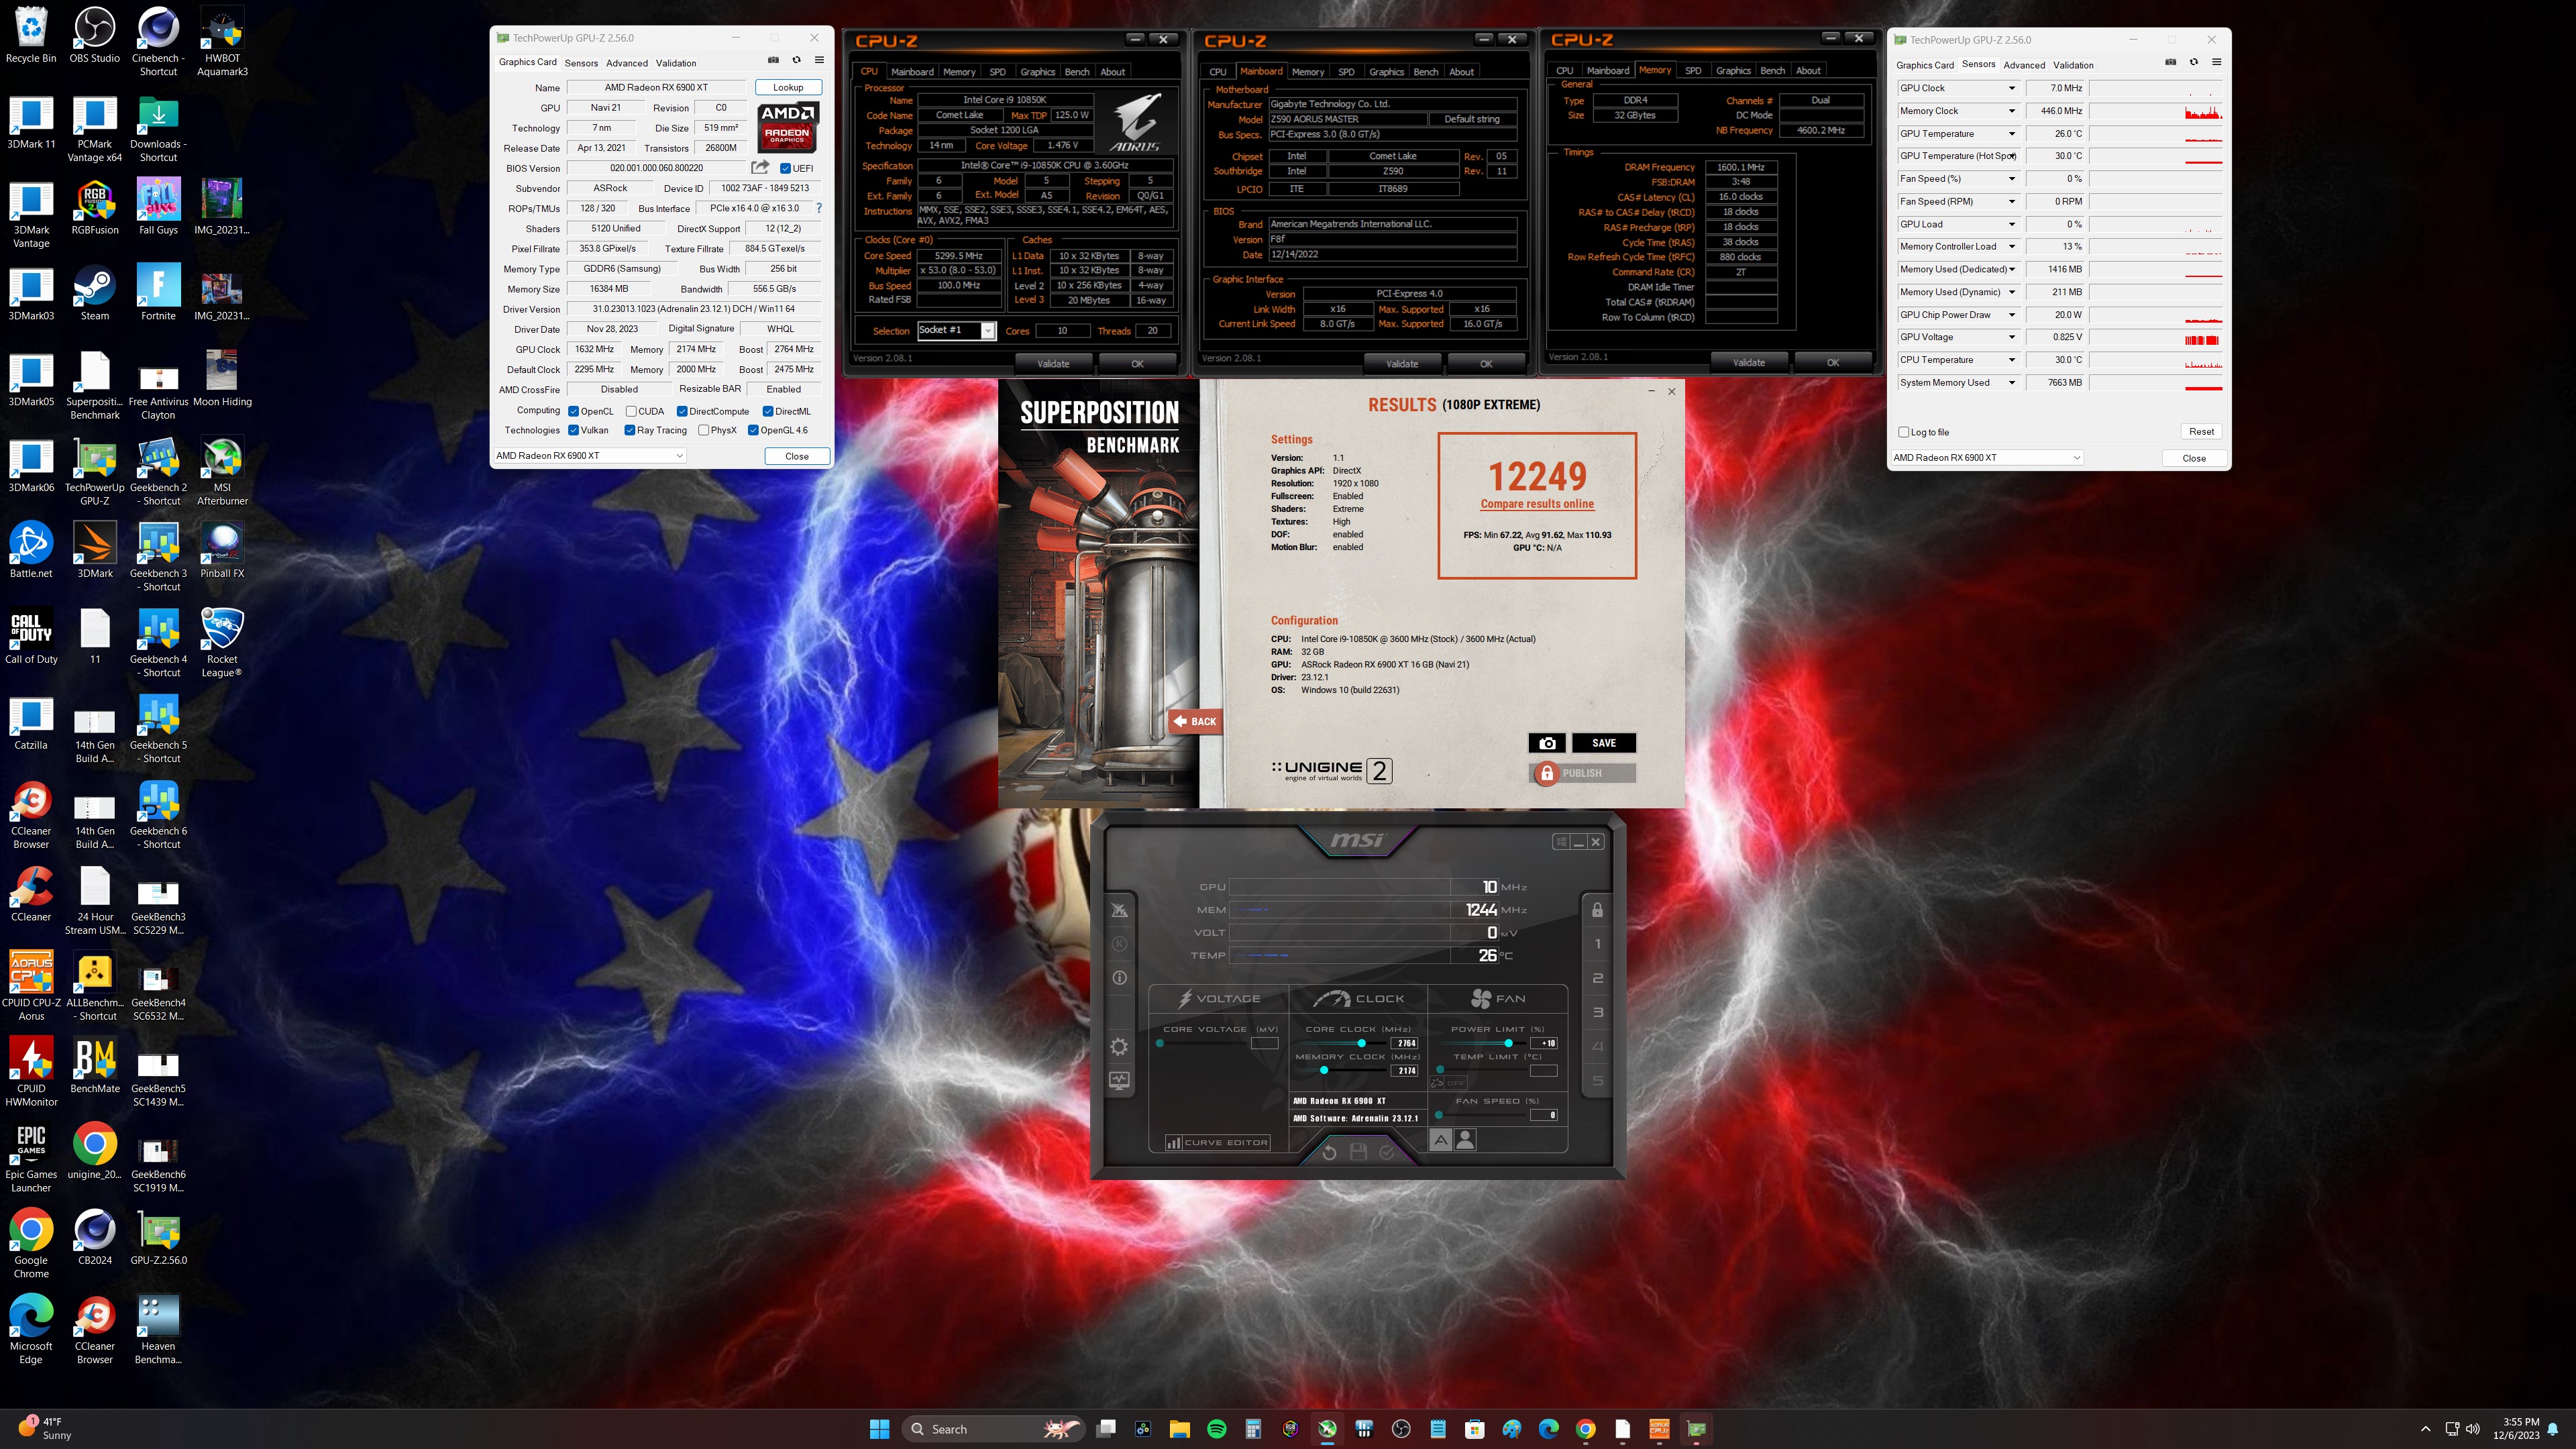
Task: Toggle DirectML checkbox
Action: point(768,411)
